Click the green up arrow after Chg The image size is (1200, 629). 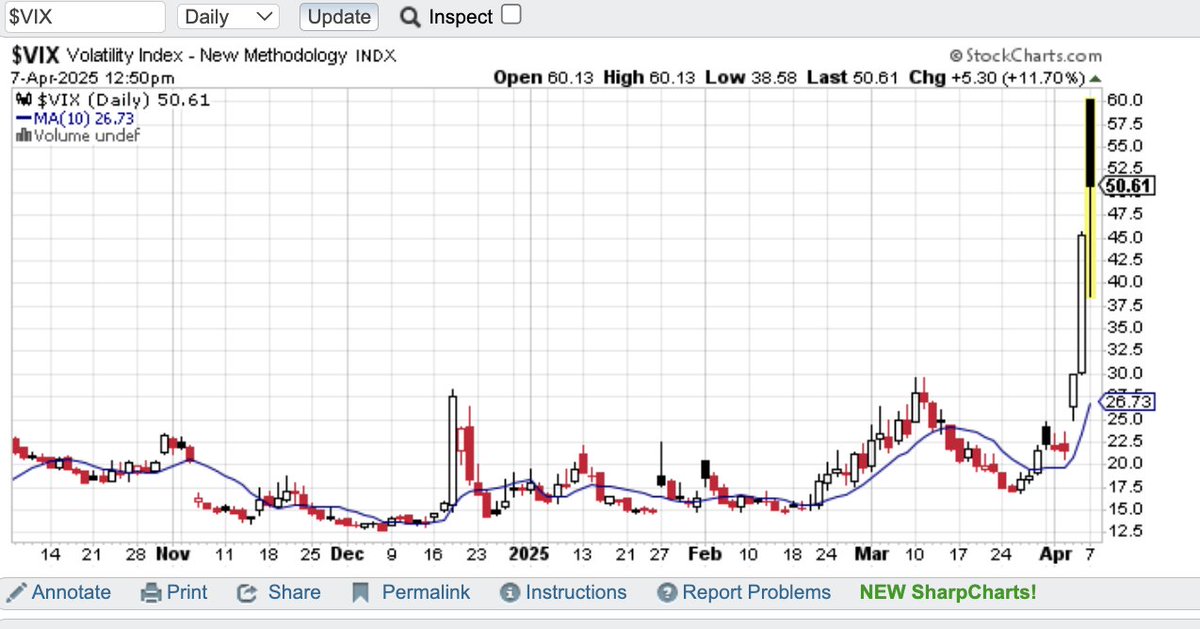(1094, 78)
